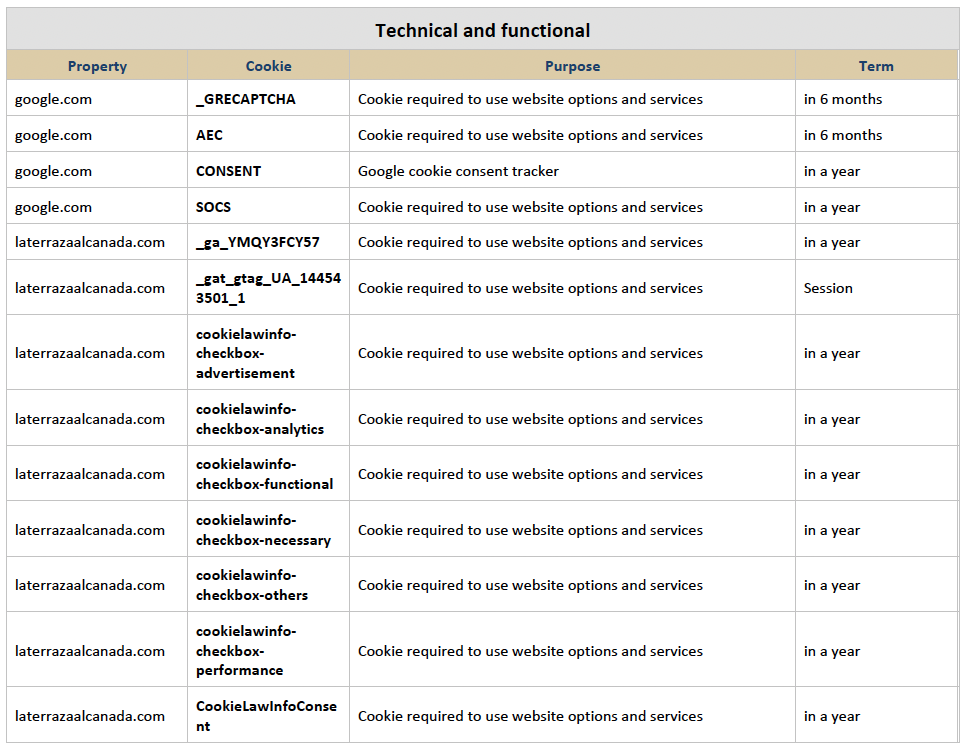Viewport: 968px width, 750px height.
Task: Click the Purpose column header
Action: pos(572,66)
